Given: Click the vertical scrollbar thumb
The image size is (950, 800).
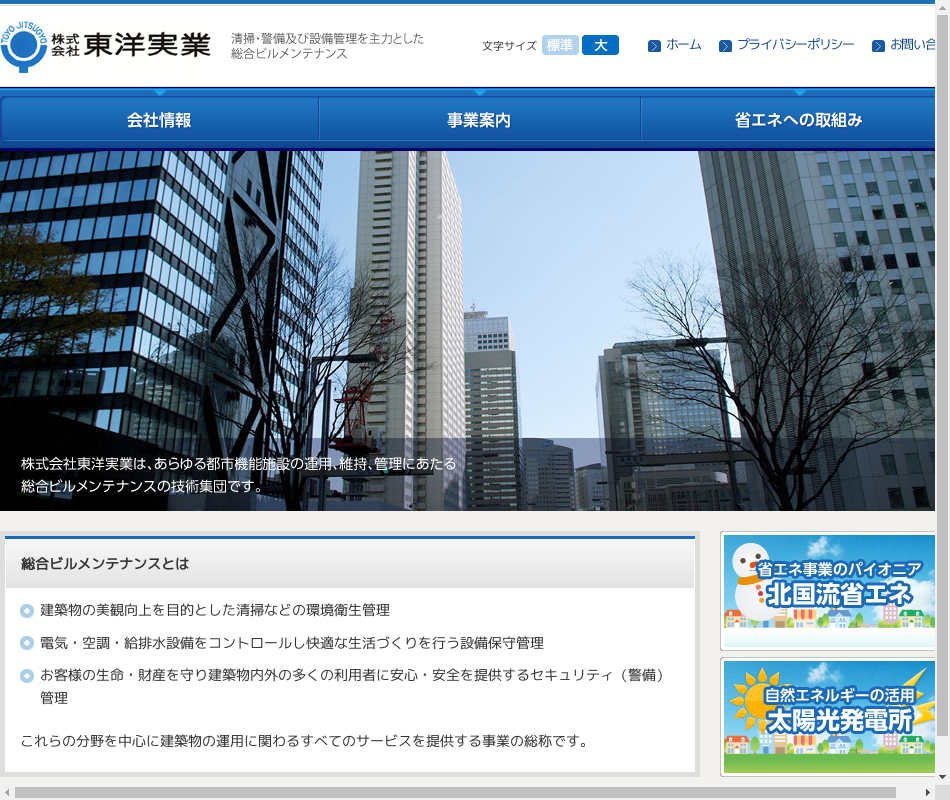Looking at the screenshot, I should tap(943, 375).
